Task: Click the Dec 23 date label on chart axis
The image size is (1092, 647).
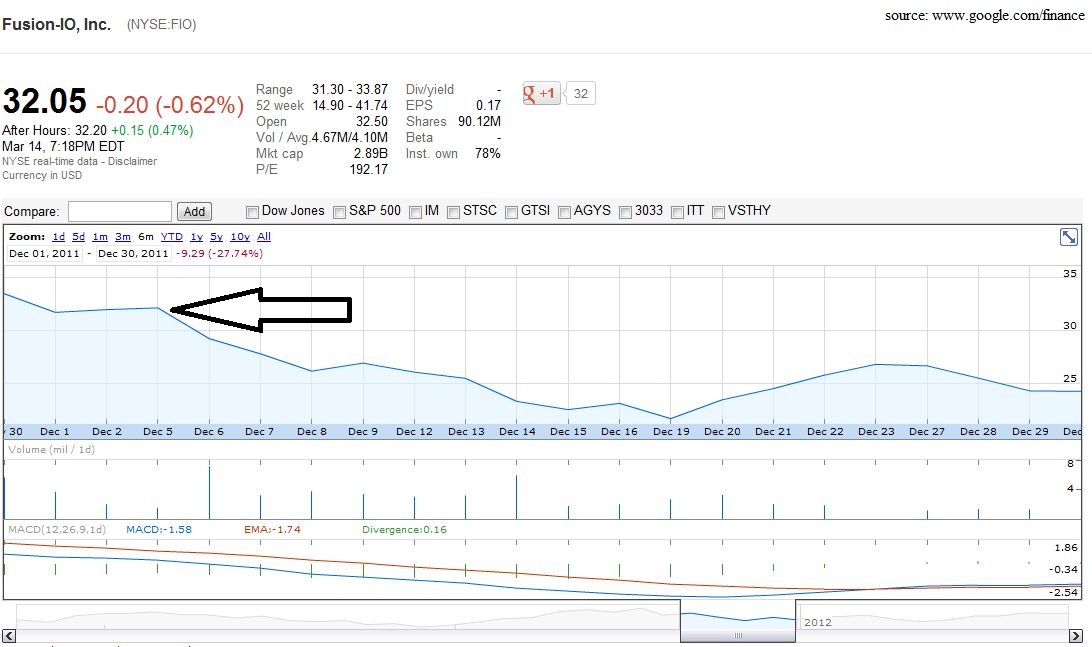Action: pos(876,432)
